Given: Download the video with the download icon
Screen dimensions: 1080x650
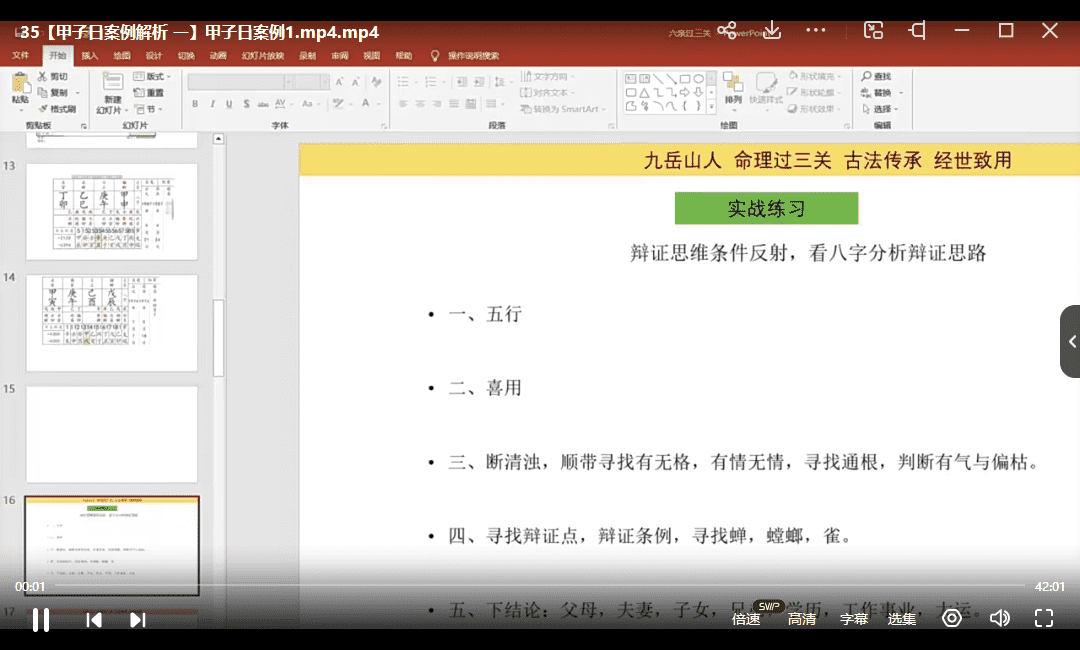Looking at the screenshot, I should [771, 31].
